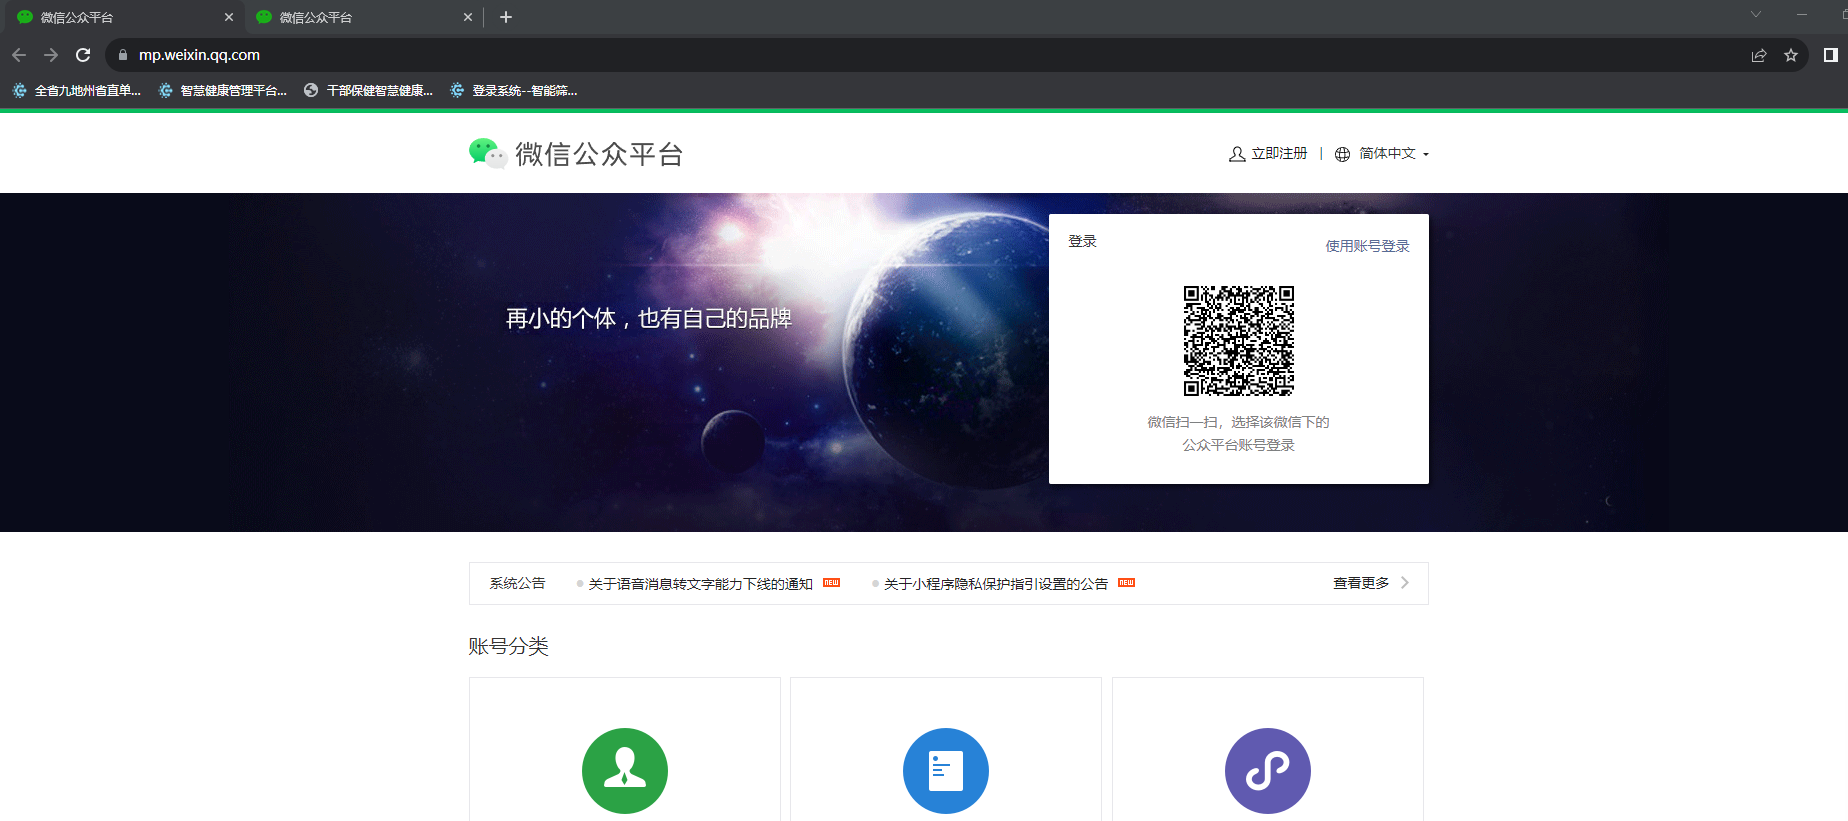Bookmark this page using the star icon
Screen dimensions: 1848x821
point(1791,55)
